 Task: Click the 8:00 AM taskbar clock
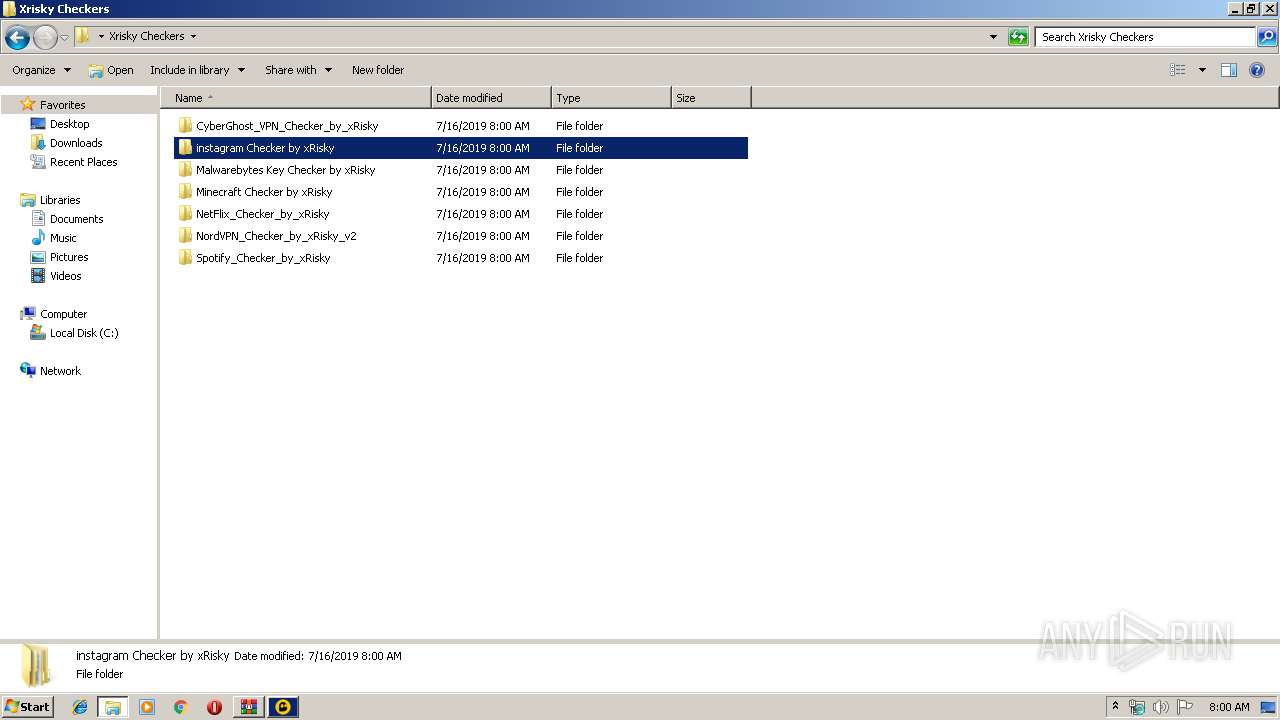point(1229,707)
